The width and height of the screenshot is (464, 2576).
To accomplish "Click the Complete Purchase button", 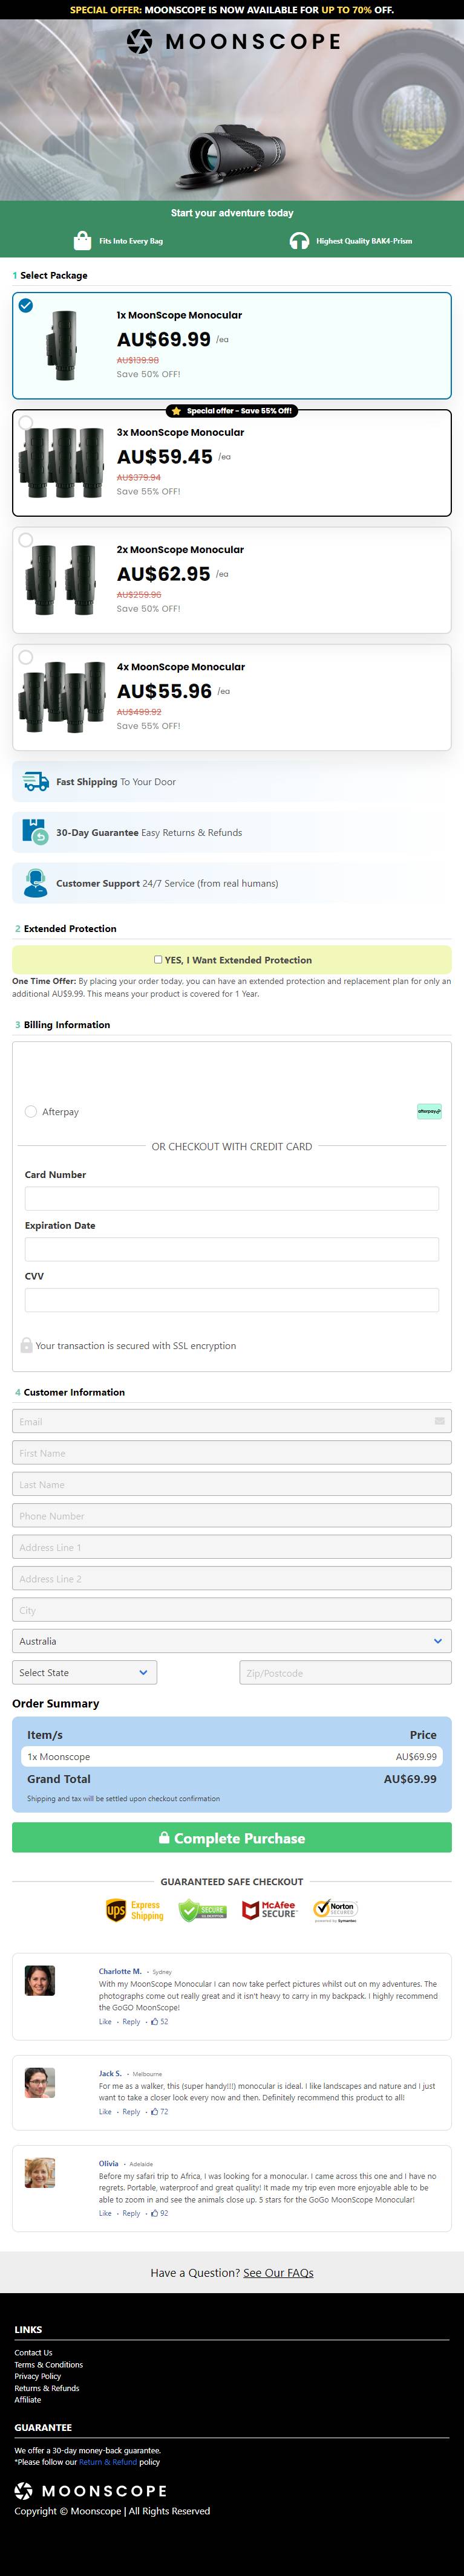I will pos(232,1837).
